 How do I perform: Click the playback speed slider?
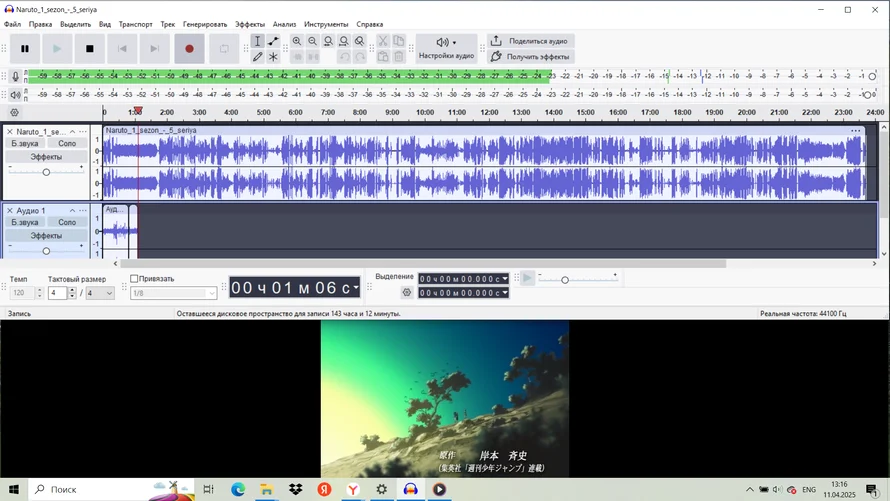coord(578,279)
